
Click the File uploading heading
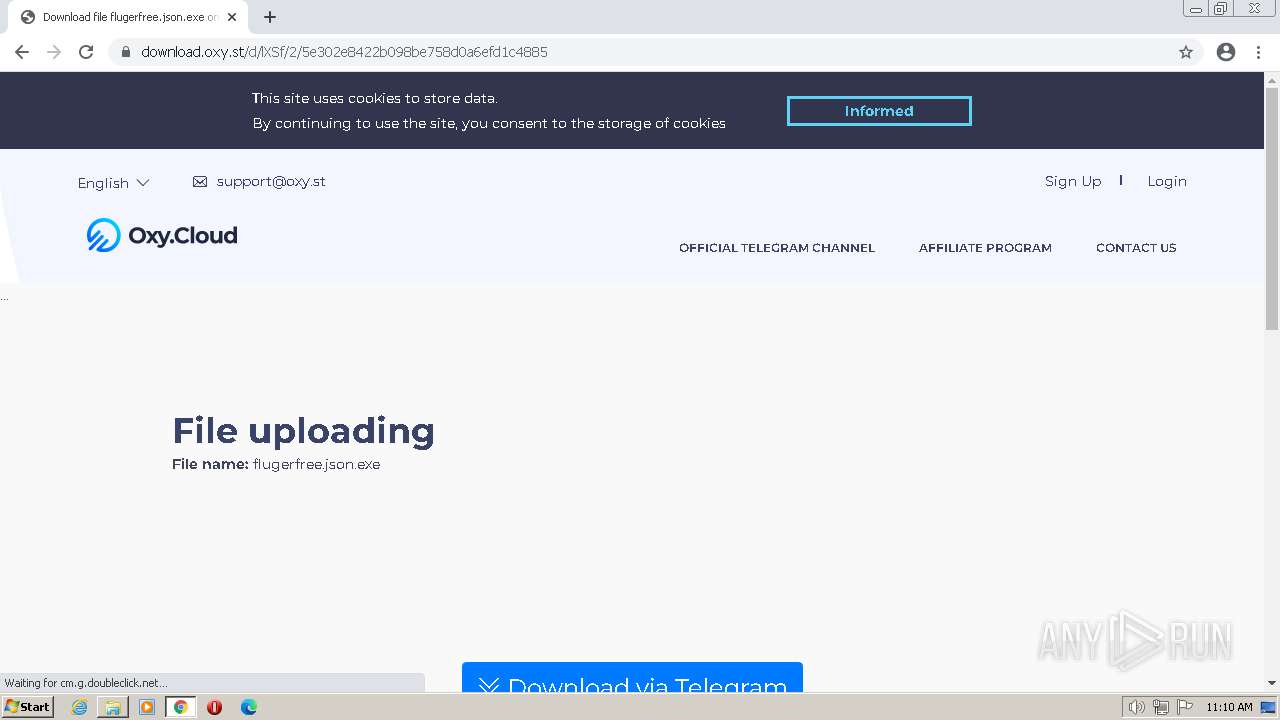point(303,430)
